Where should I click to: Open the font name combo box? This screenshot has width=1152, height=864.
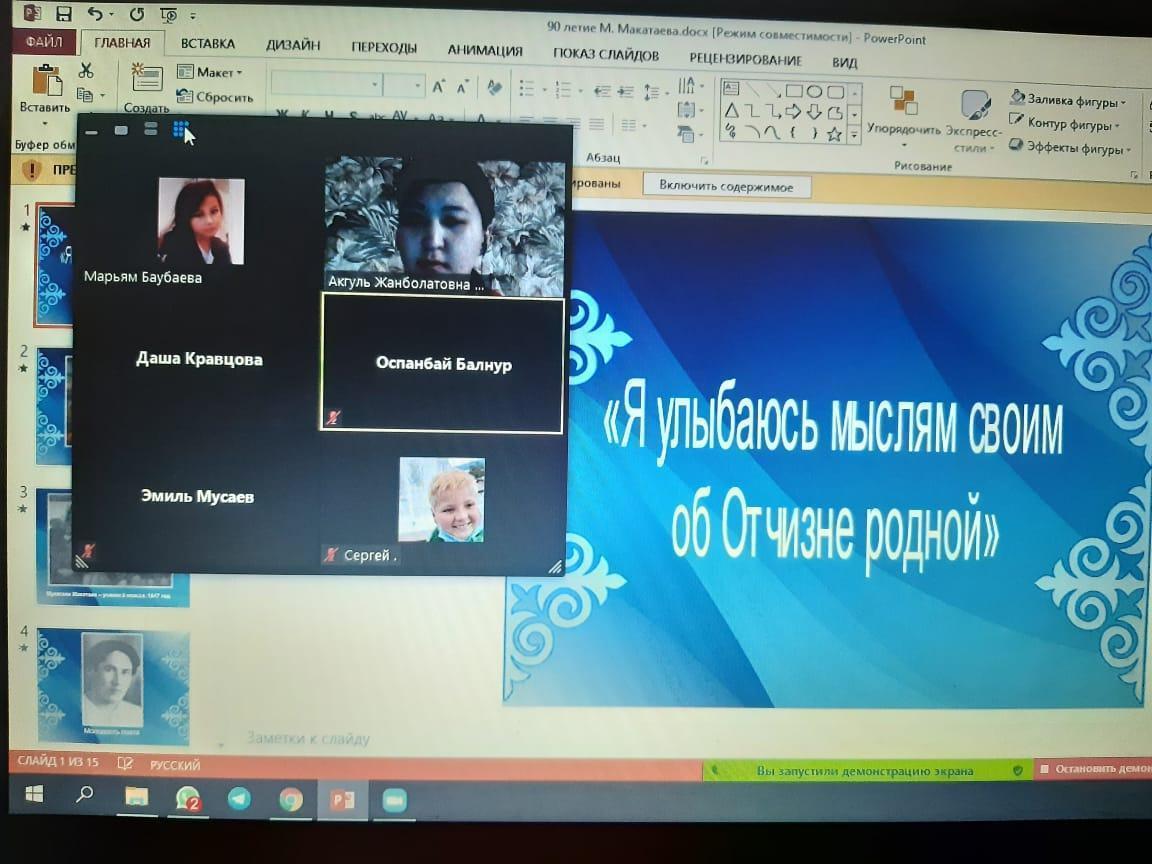(326, 84)
